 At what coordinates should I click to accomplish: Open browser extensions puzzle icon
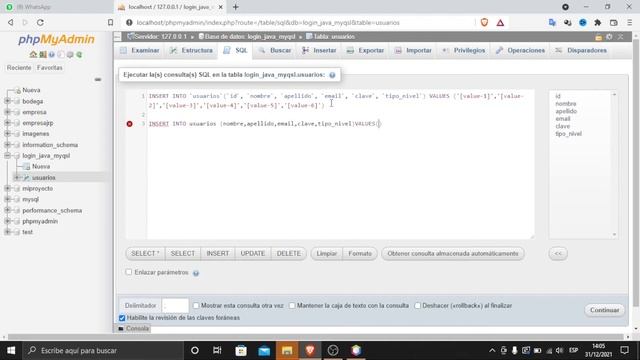click(598, 22)
